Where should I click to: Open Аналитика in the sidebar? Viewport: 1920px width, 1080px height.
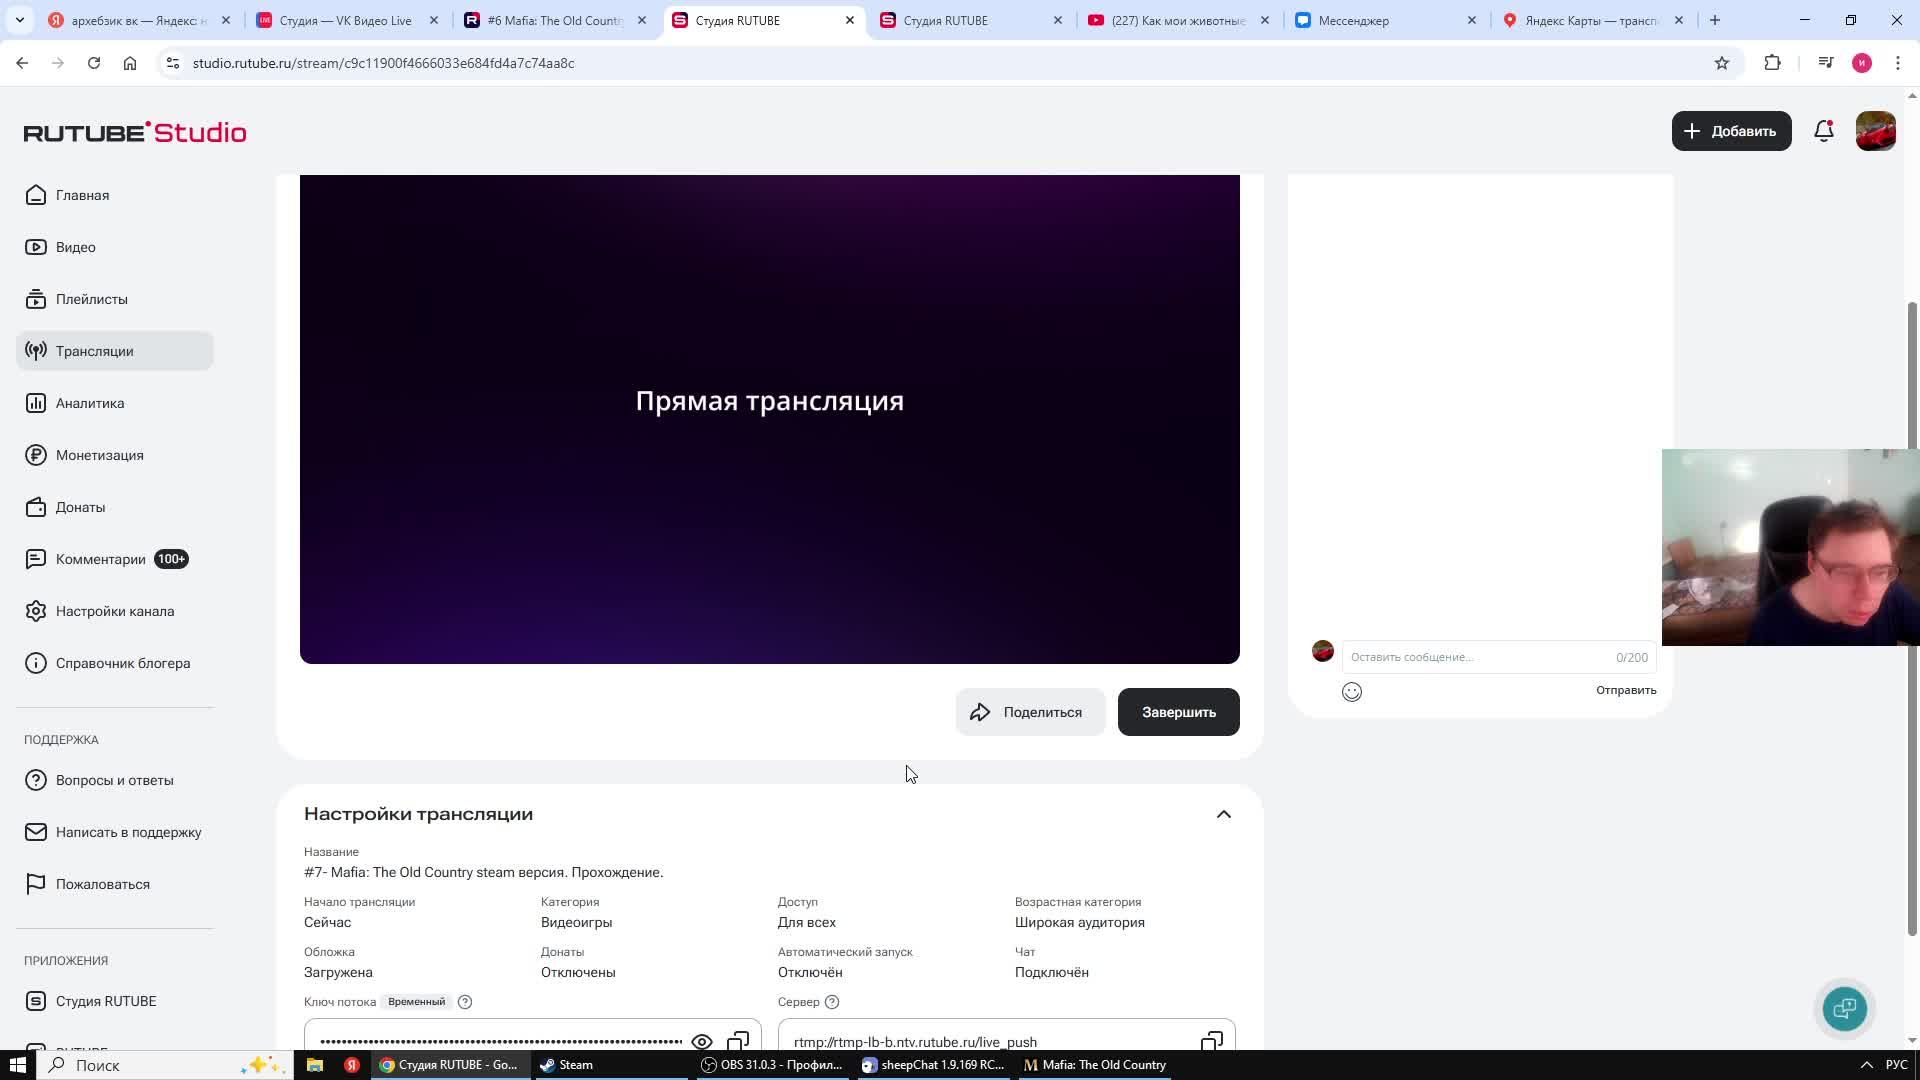click(90, 403)
